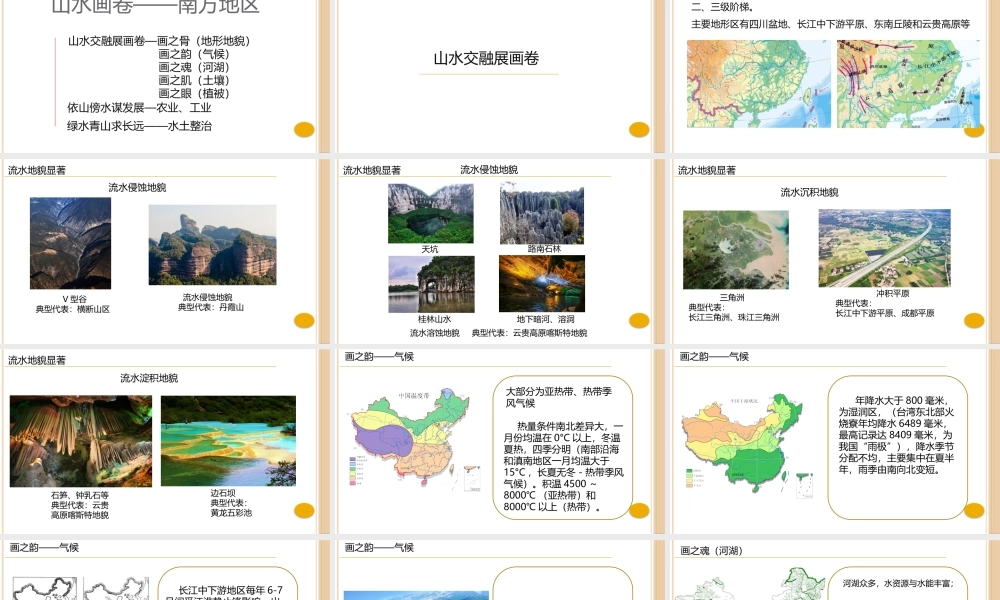Viewport: 1000px width, 600px height.
Task: Select the V型谷 canyon photo
Action: [x=70, y=243]
